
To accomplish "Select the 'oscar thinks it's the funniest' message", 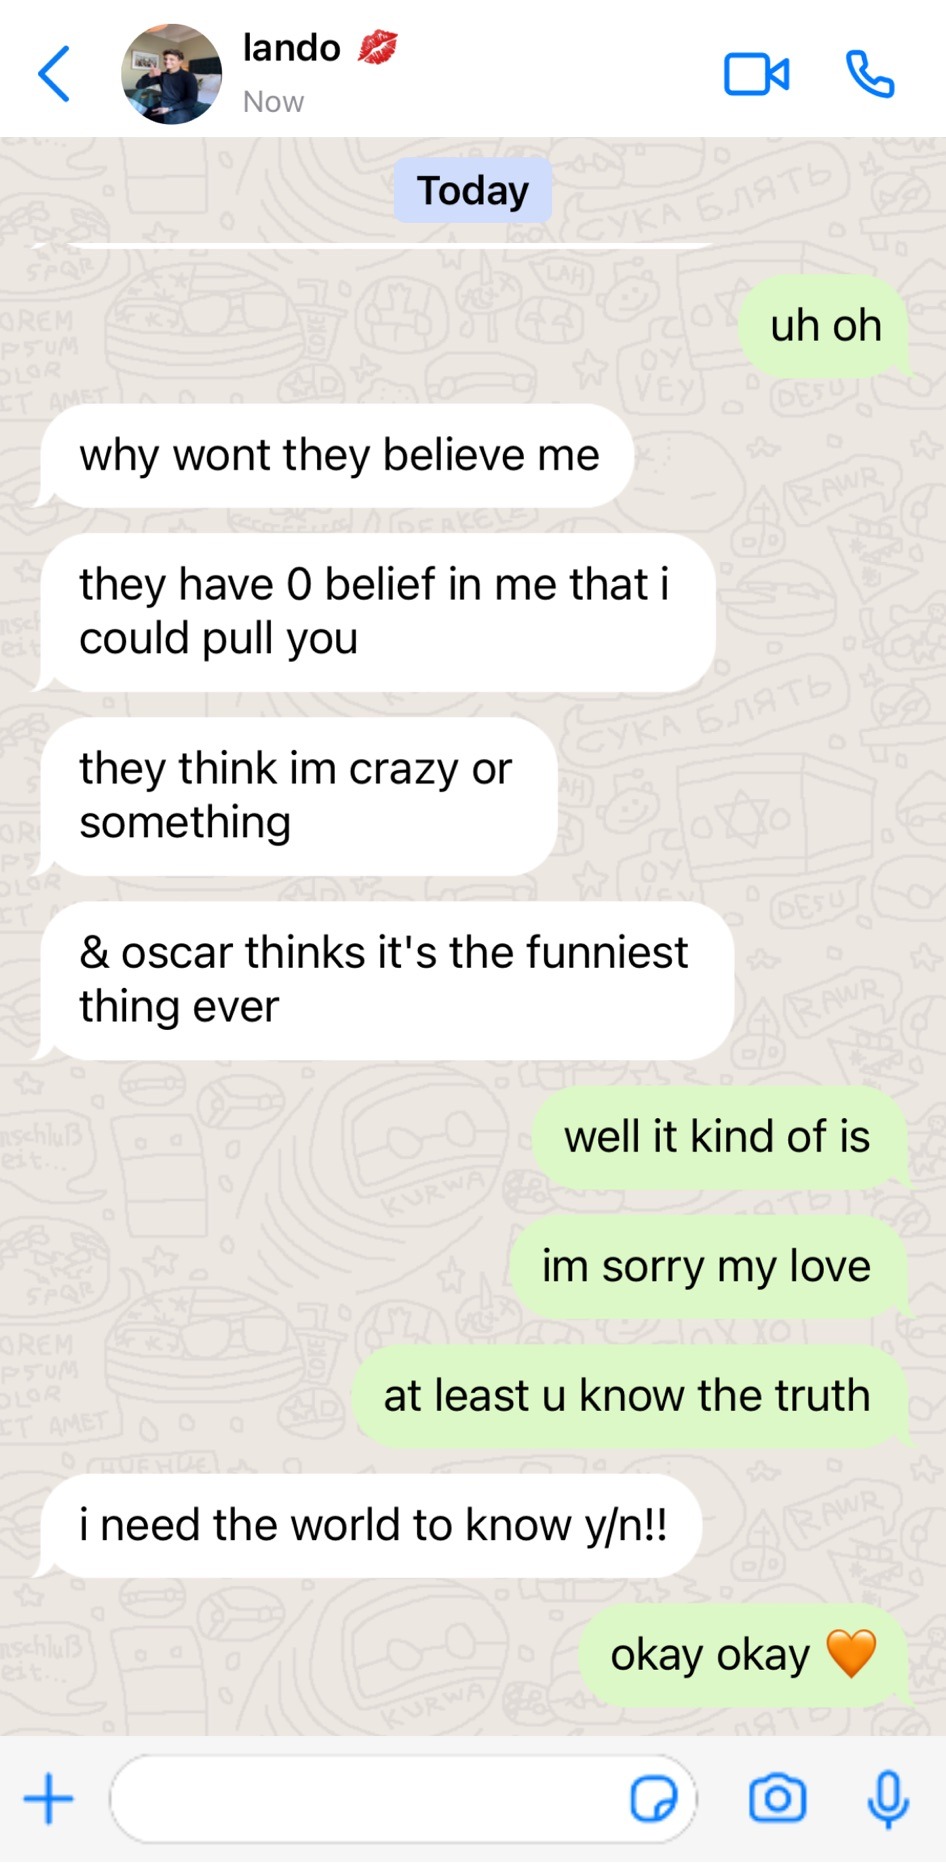I will [385, 980].
